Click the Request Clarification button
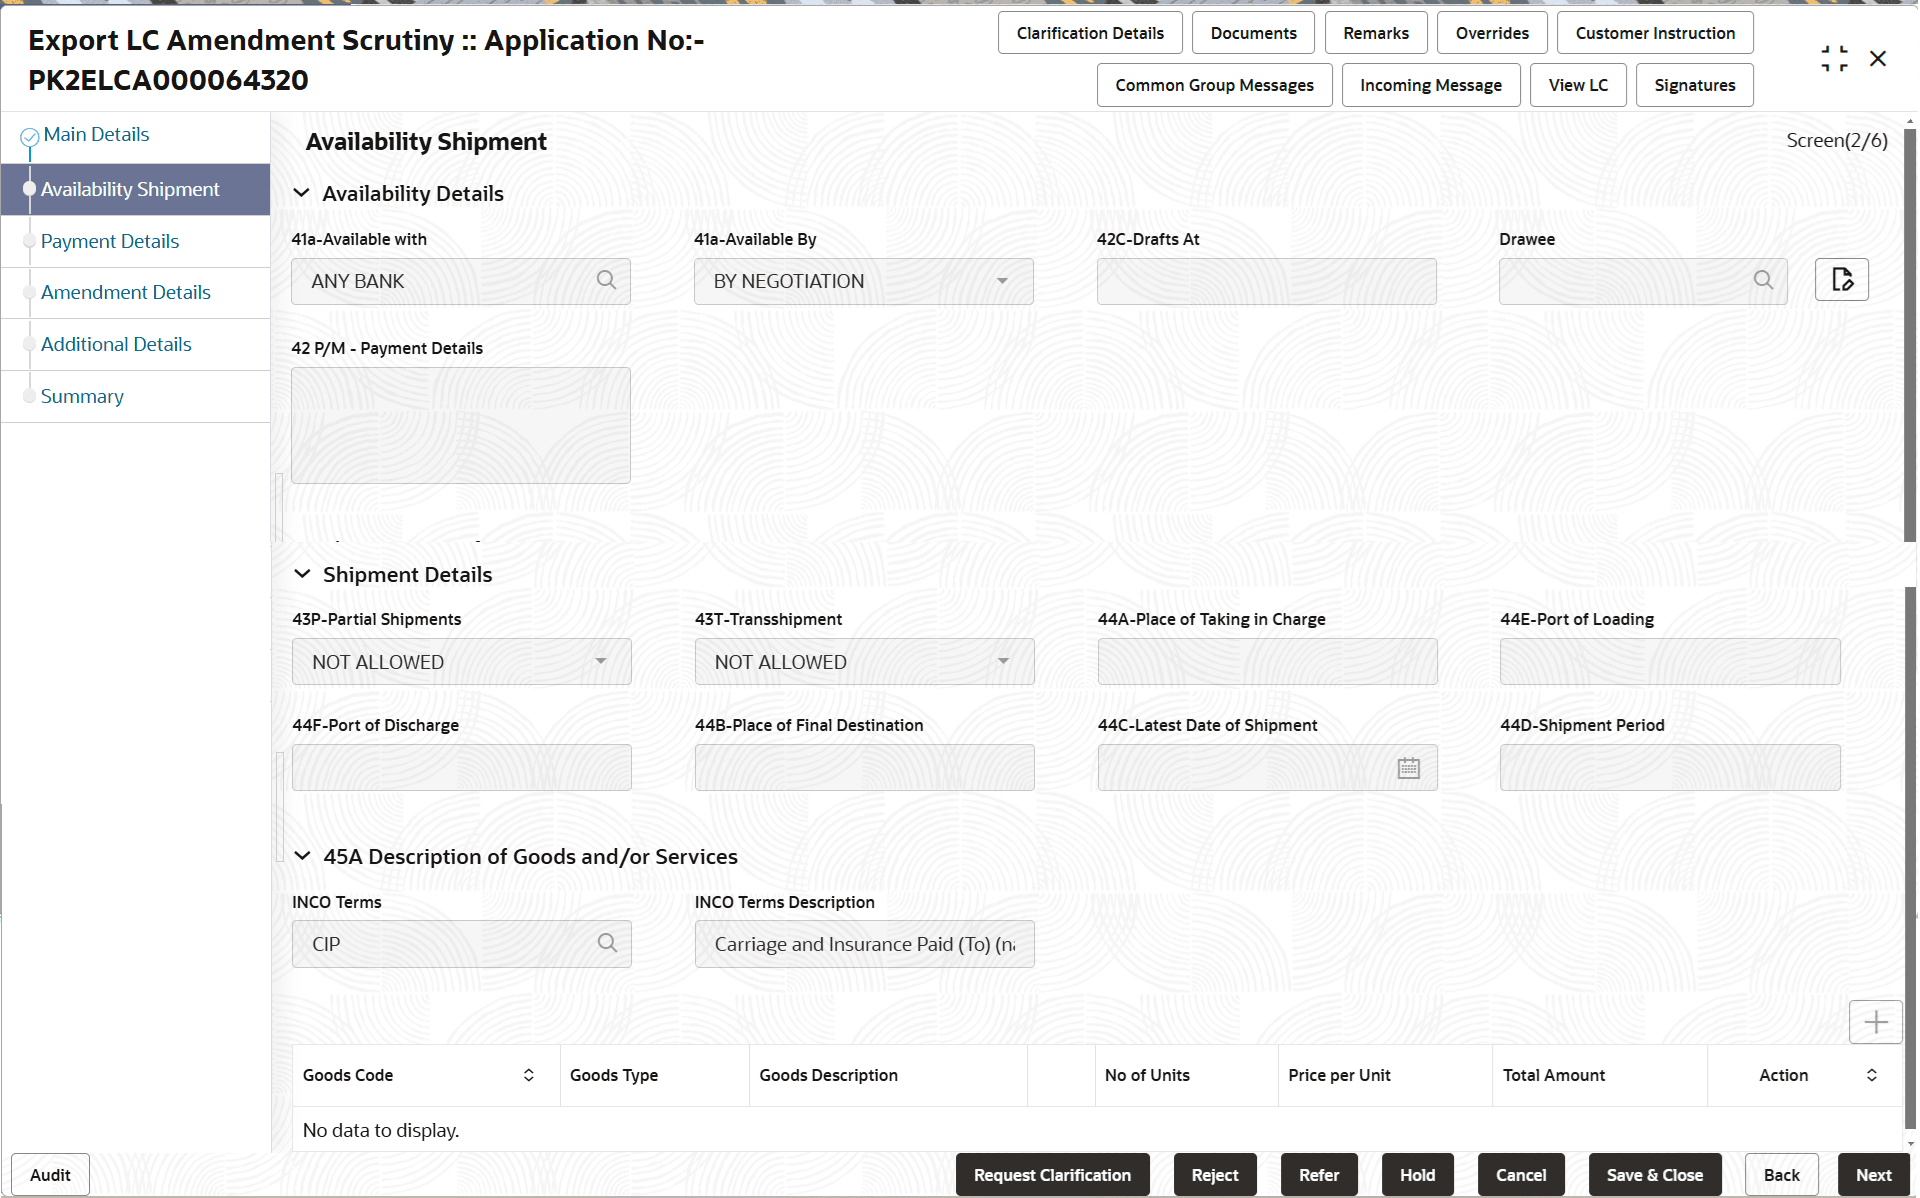1920x1198 pixels. [x=1052, y=1175]
